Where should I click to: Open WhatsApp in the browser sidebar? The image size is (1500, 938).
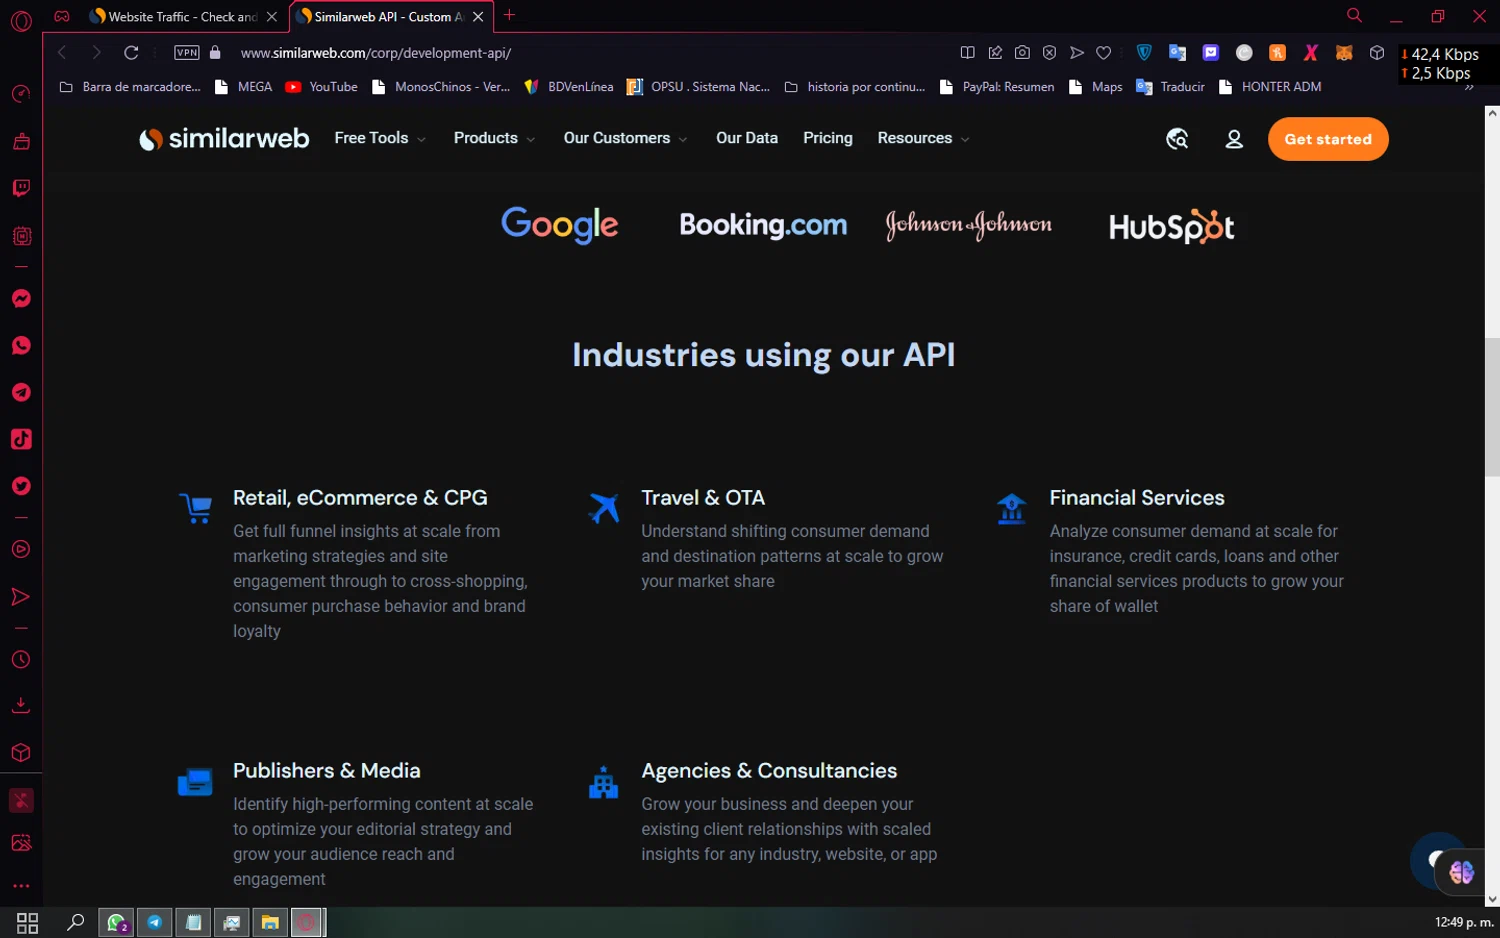click(x=21, y=346)
